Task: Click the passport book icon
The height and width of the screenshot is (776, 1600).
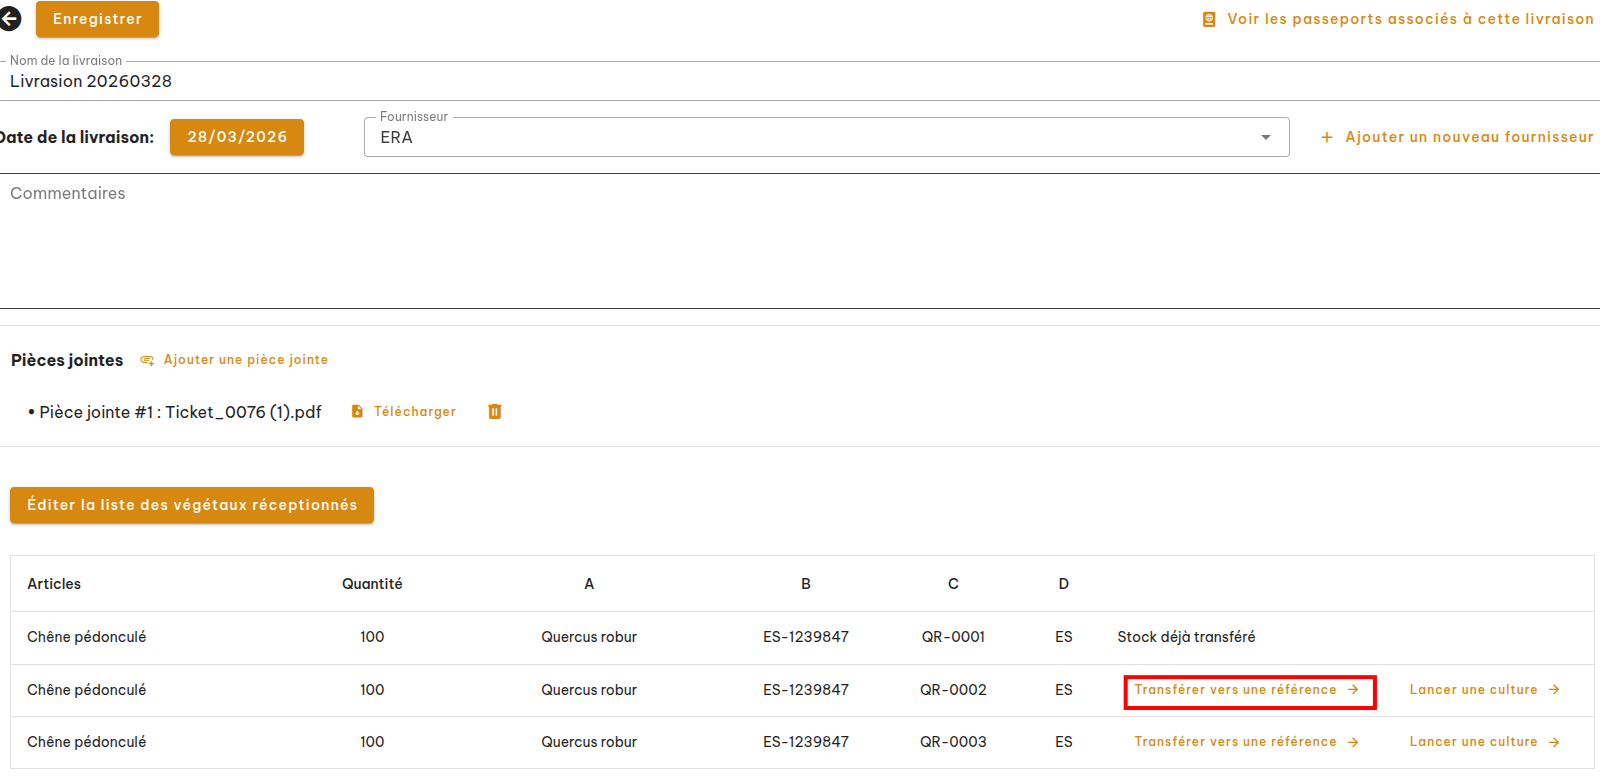Action: [x=1209, y=20]
